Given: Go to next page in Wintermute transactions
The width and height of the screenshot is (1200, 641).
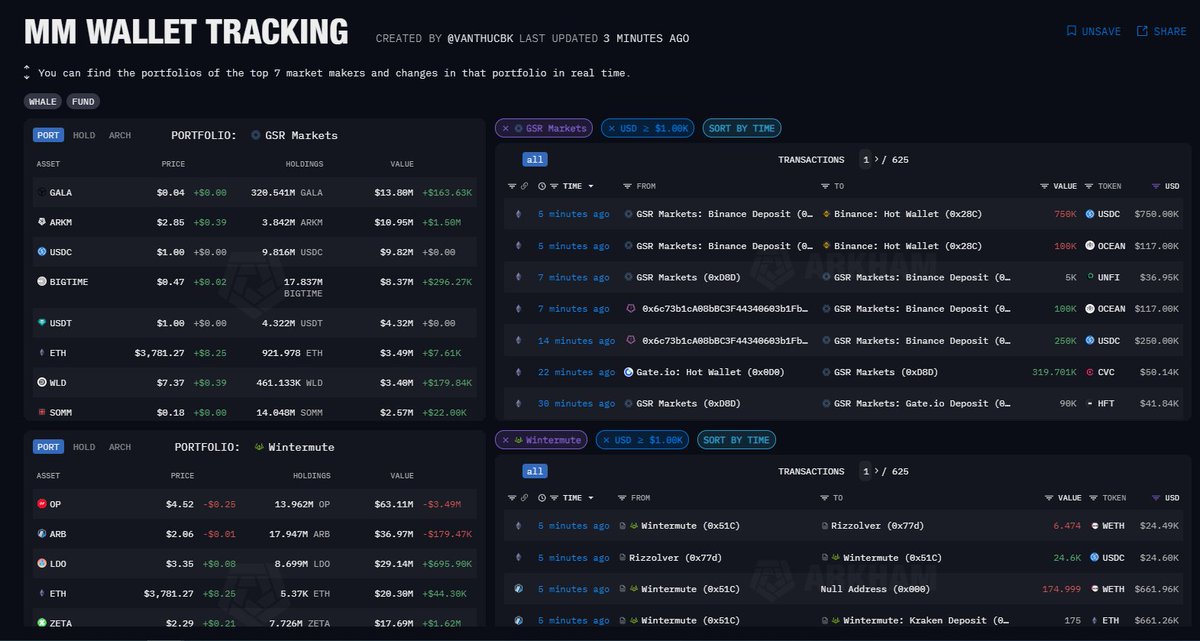Looking at the screenshot, I should point(877,471).
